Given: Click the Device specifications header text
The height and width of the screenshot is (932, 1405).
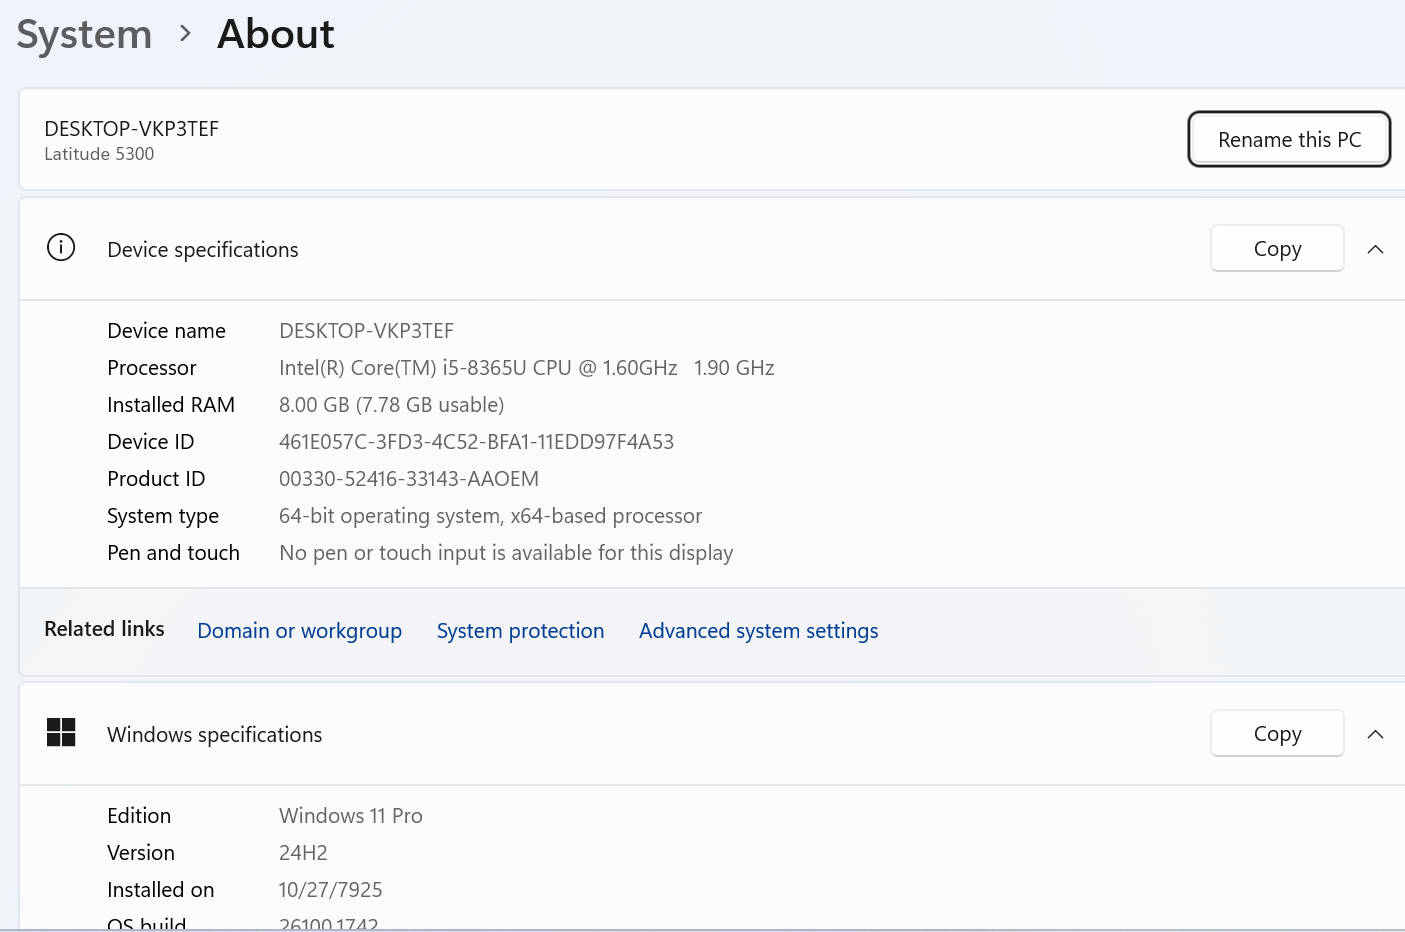Looking at the screenshot, I should (x=203, y=250).
